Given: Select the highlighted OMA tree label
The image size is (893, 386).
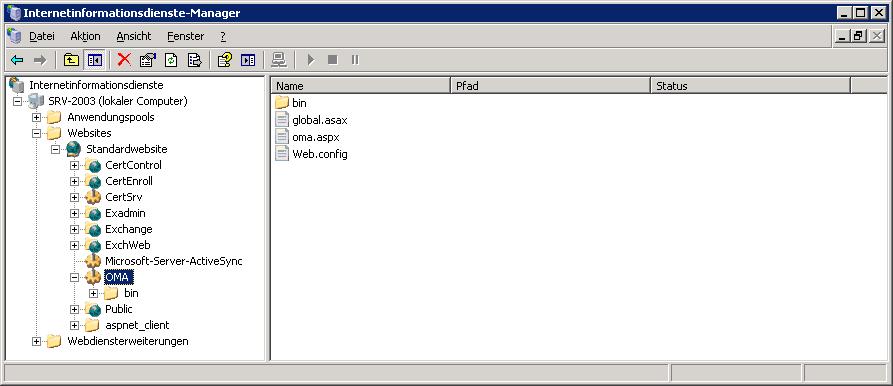Looking at the screenshot, I should 118,277.
